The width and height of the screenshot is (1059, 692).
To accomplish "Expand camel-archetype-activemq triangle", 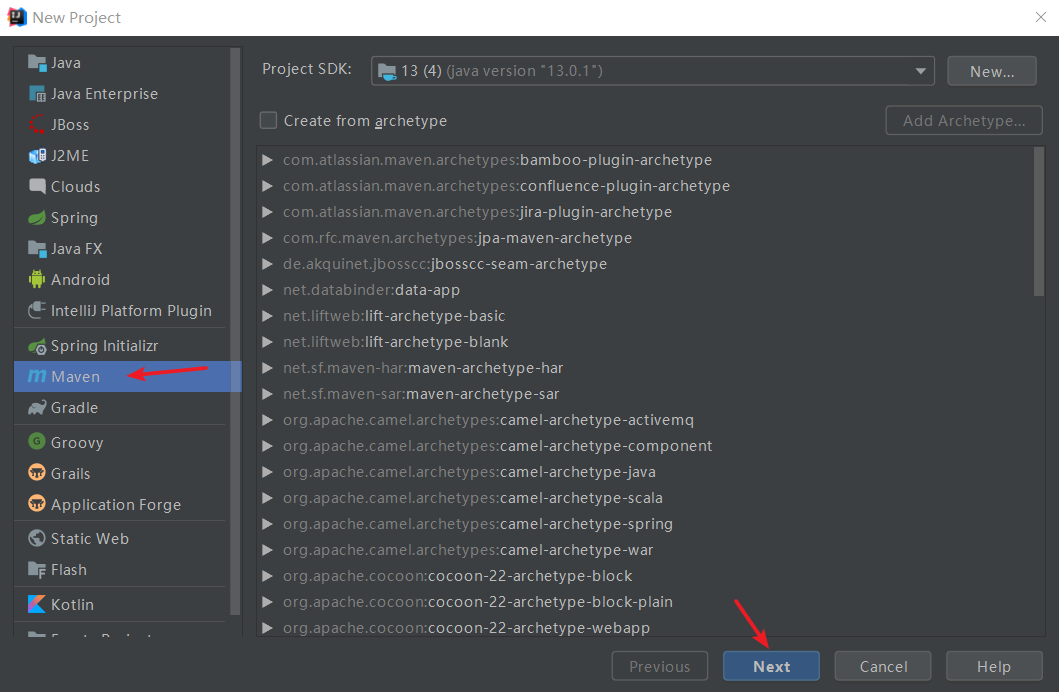I will pyautogui.click(x=267, y=420).
